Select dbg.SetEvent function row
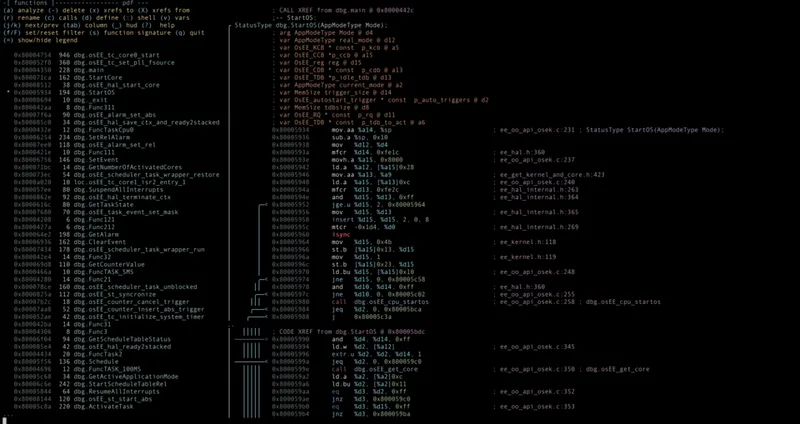The width and height of the screenshot is (800, 424). coord(66,160)
